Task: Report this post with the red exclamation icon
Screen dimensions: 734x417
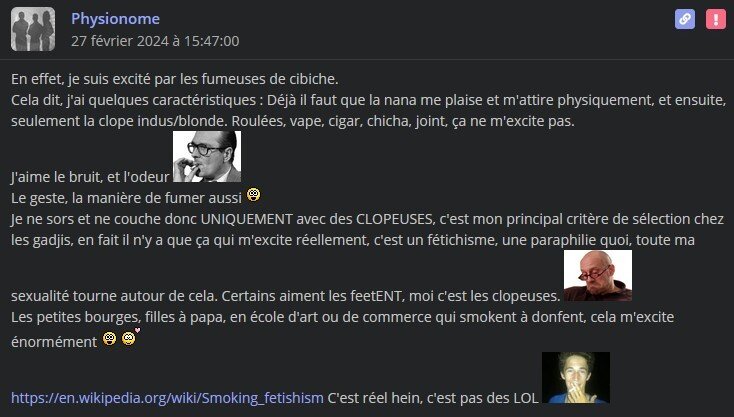Action: [716, 19]
